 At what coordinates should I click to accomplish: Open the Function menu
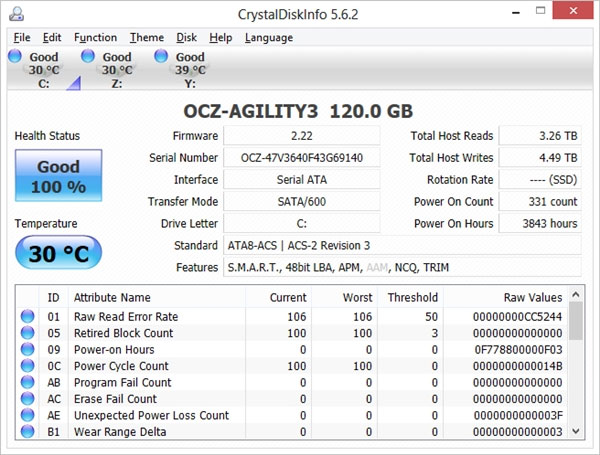pos(95,38)
